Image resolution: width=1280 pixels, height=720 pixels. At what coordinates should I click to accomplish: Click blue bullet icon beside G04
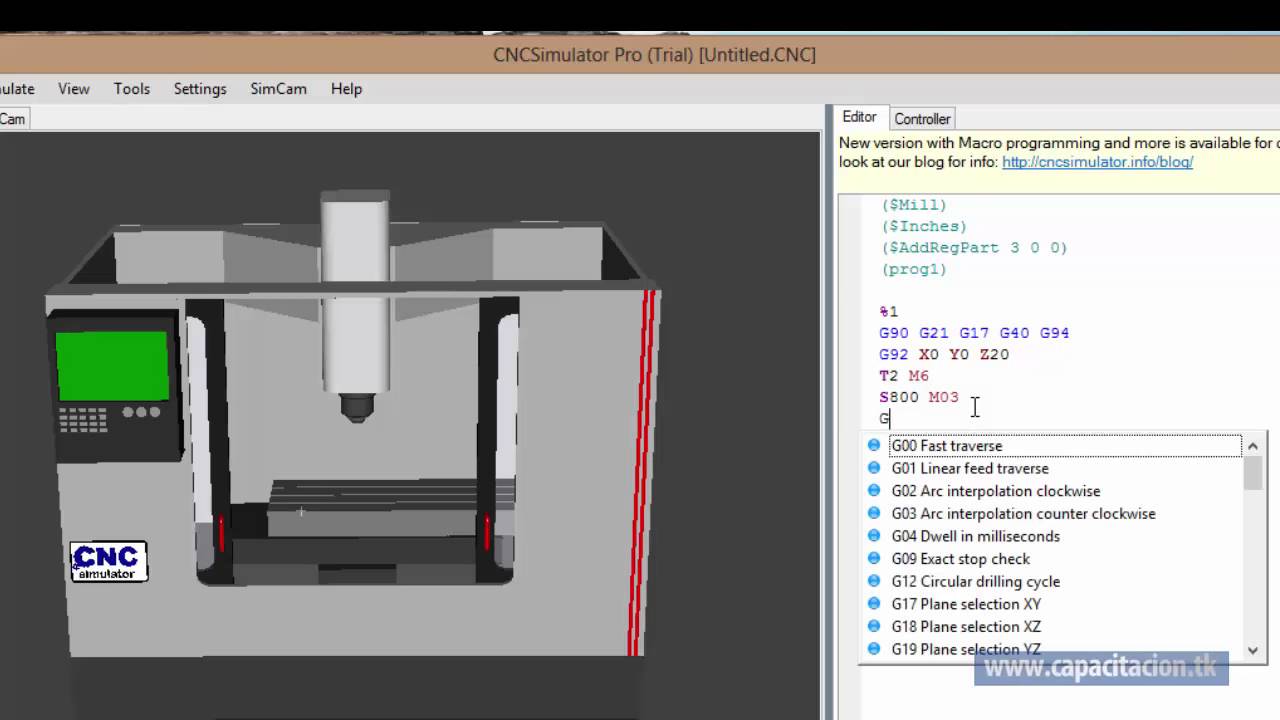point(874,536)
